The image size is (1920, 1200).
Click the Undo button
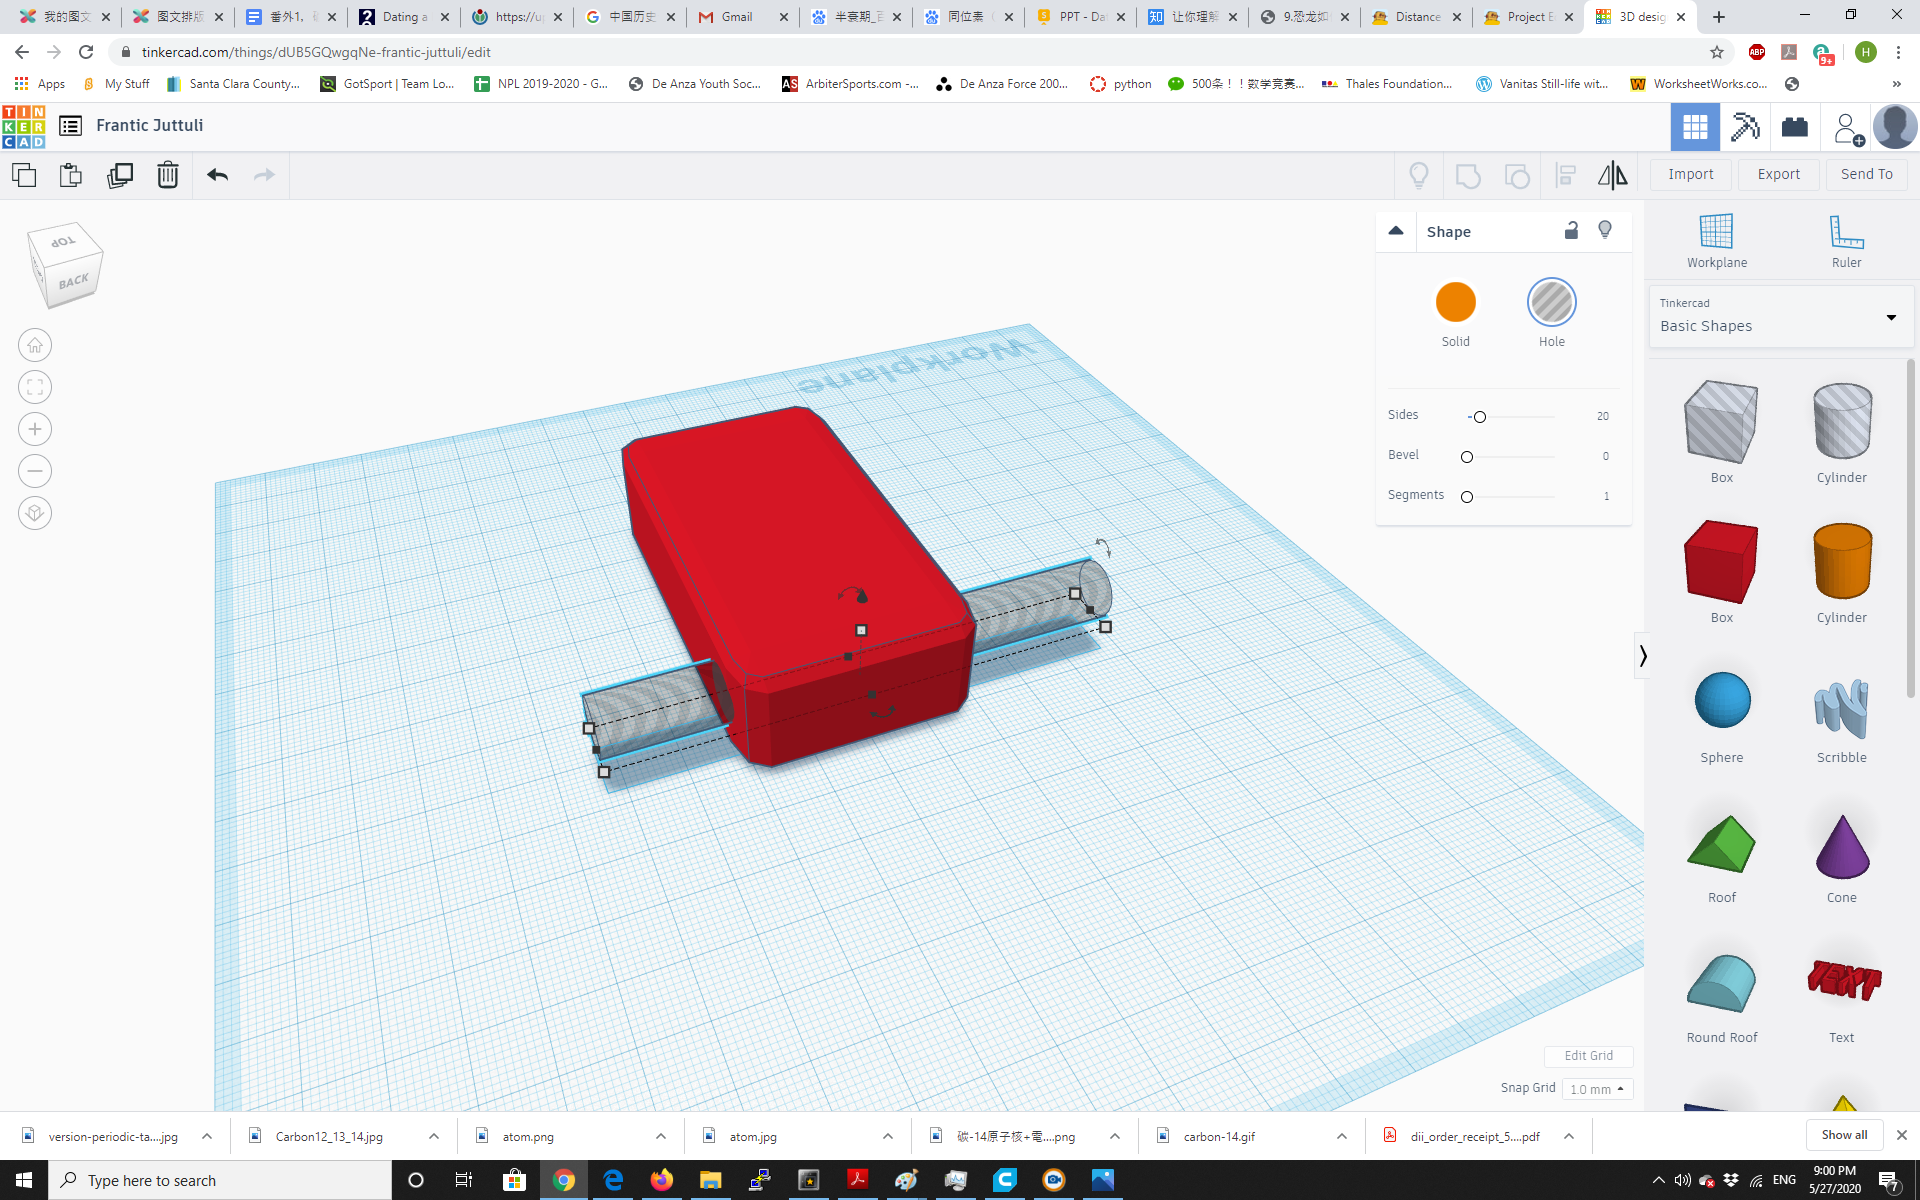click(x=217, y=174)
